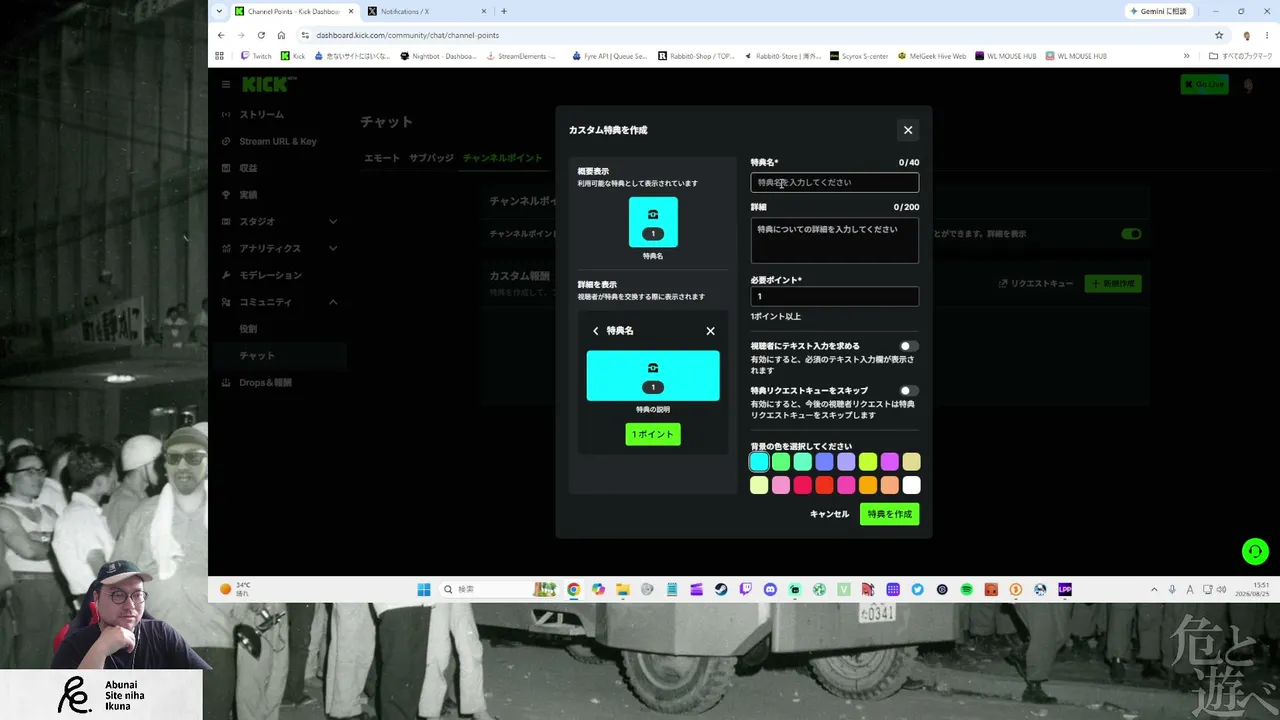Pick the light pink color swatch
The height and width of the screenshot is (720, 1280).
coord(781,486)
